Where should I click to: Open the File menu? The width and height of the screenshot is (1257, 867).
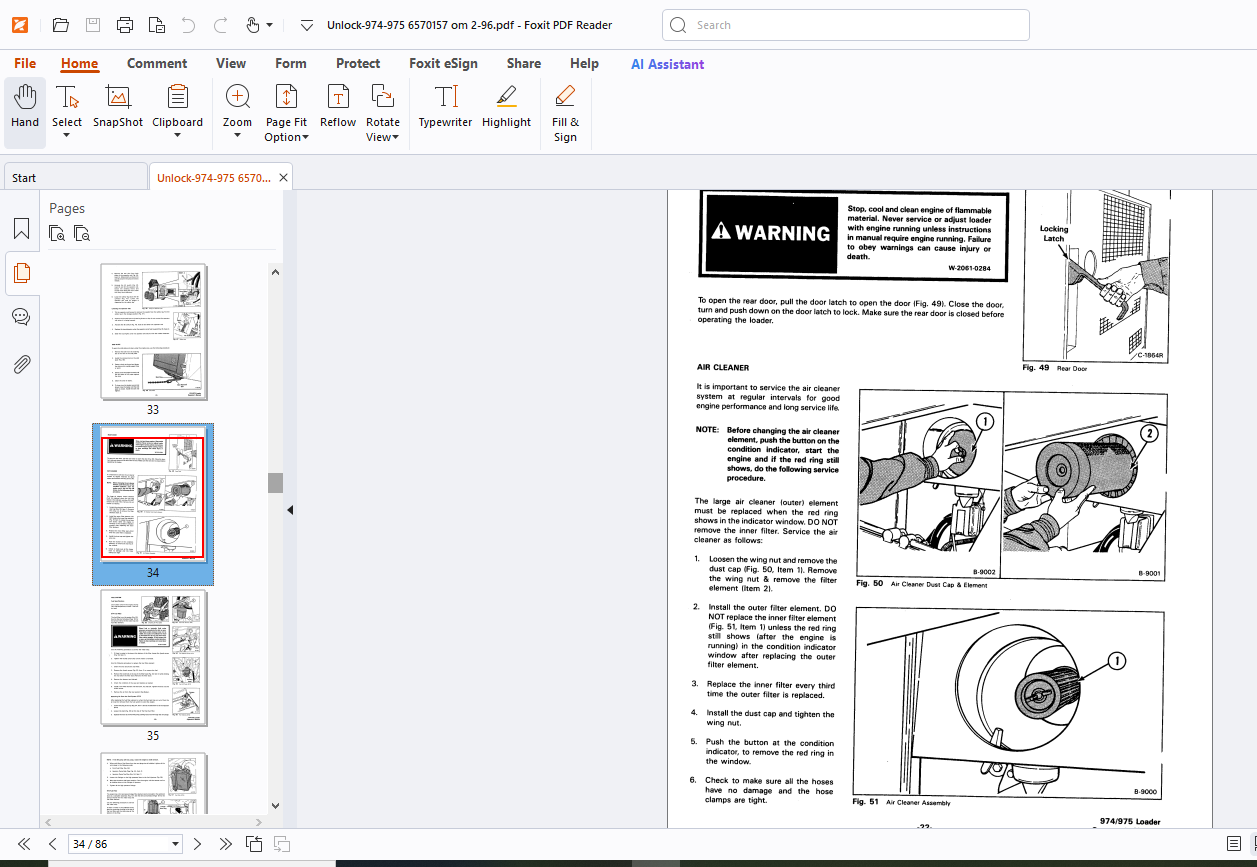[x=25, y=63]
